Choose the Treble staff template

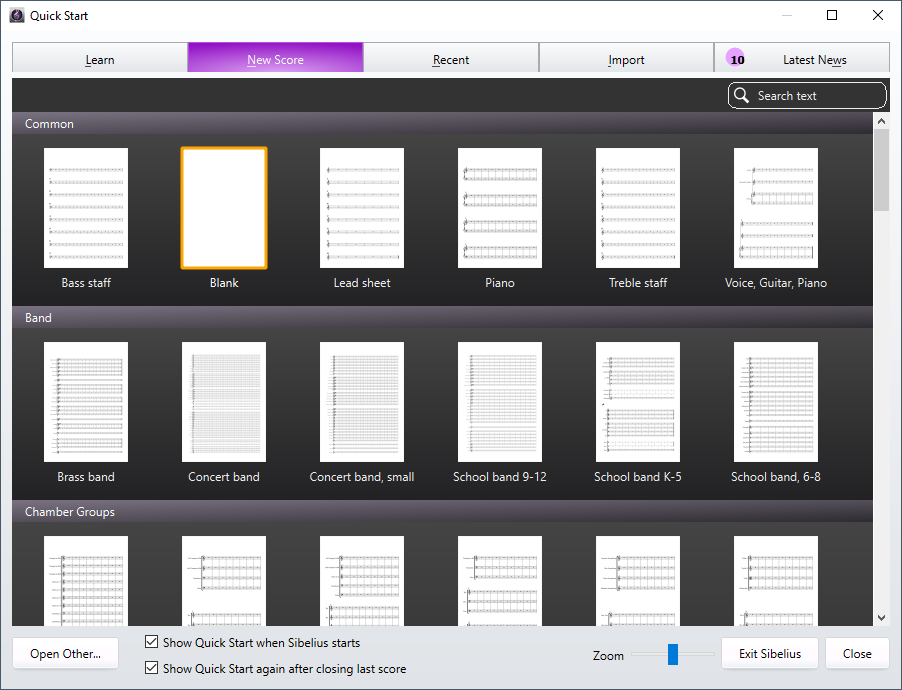[x=638, y=208]
